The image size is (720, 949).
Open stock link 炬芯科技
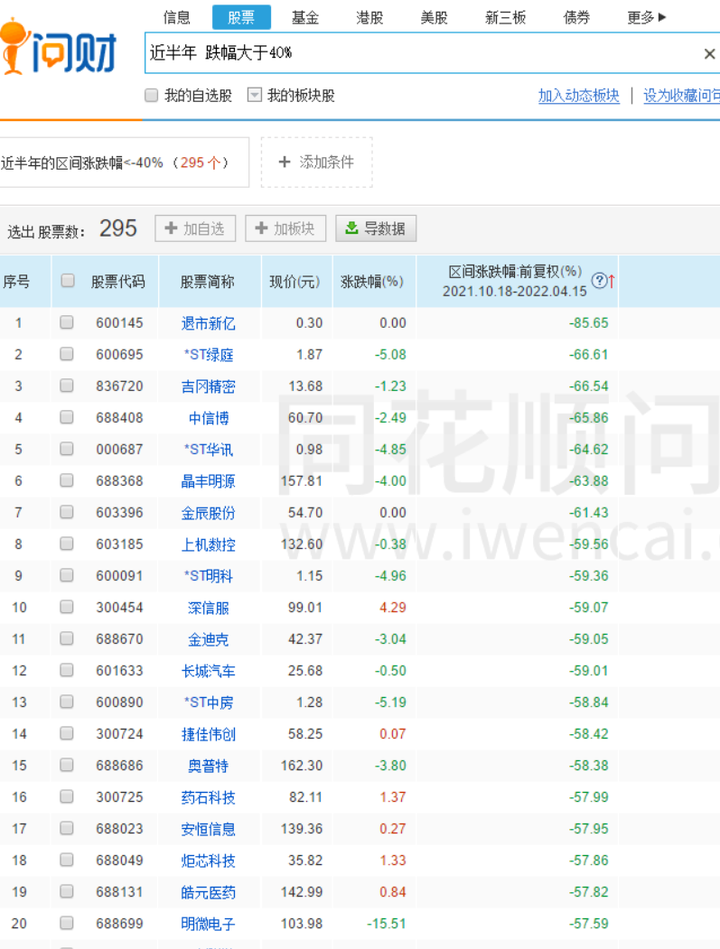208,861
